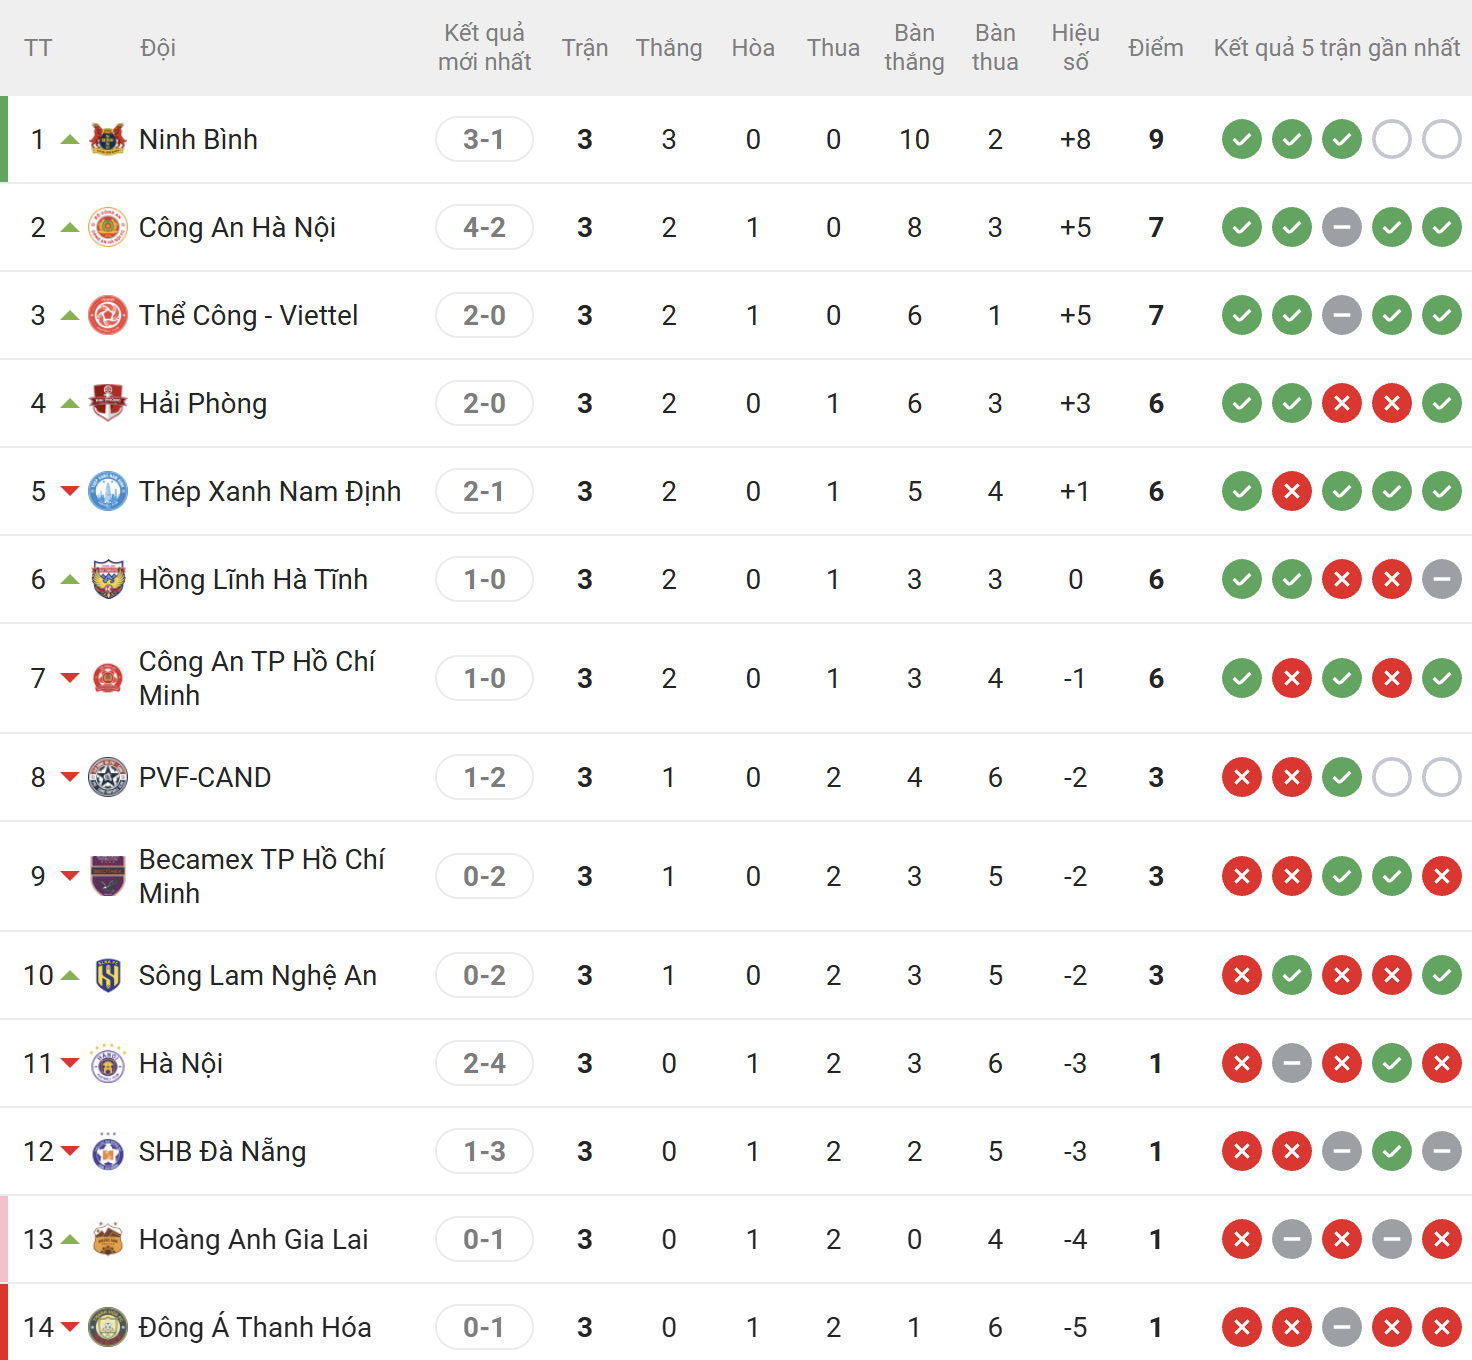Click the Hải Phòng club crest

(108, 403)
